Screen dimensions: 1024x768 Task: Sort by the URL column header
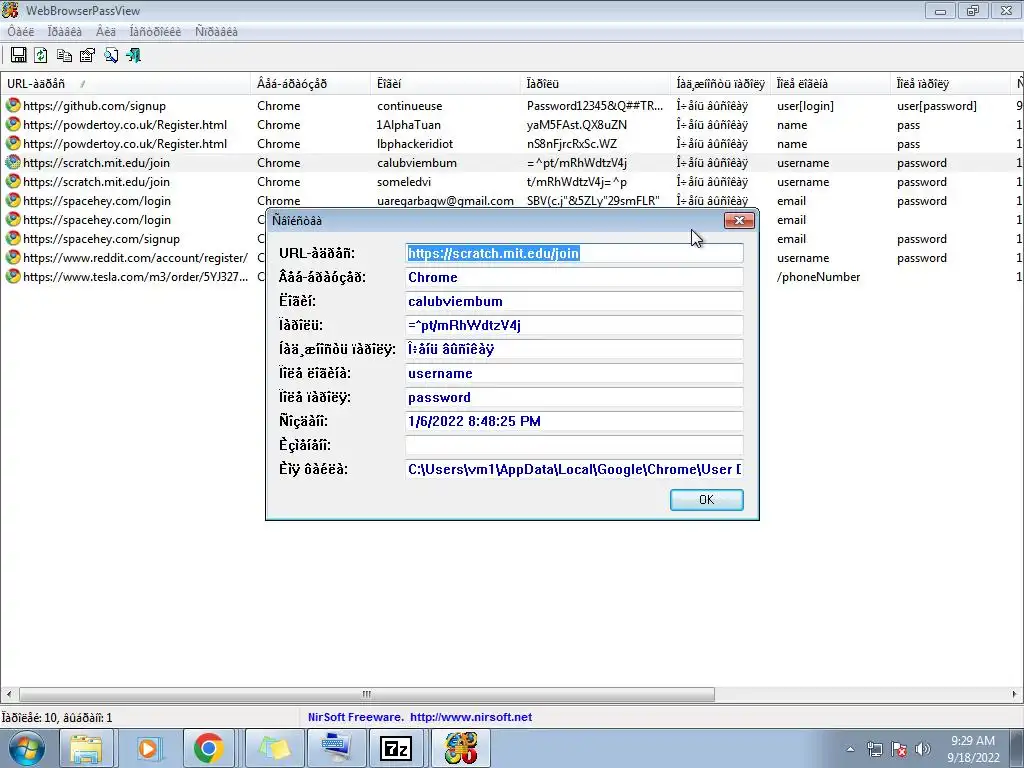(x=125, y=84)
